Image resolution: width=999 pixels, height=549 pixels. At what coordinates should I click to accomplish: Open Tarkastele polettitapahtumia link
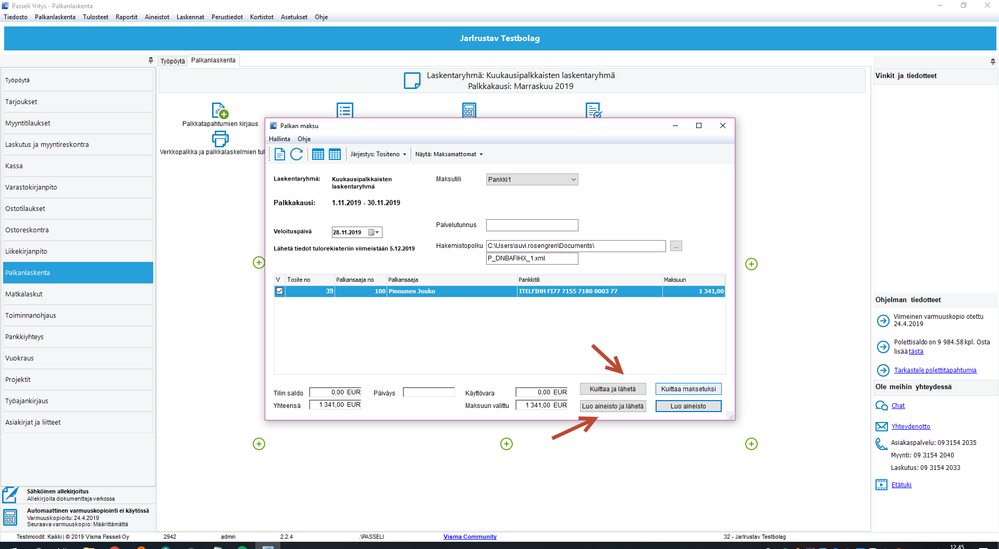pos(935,370)
